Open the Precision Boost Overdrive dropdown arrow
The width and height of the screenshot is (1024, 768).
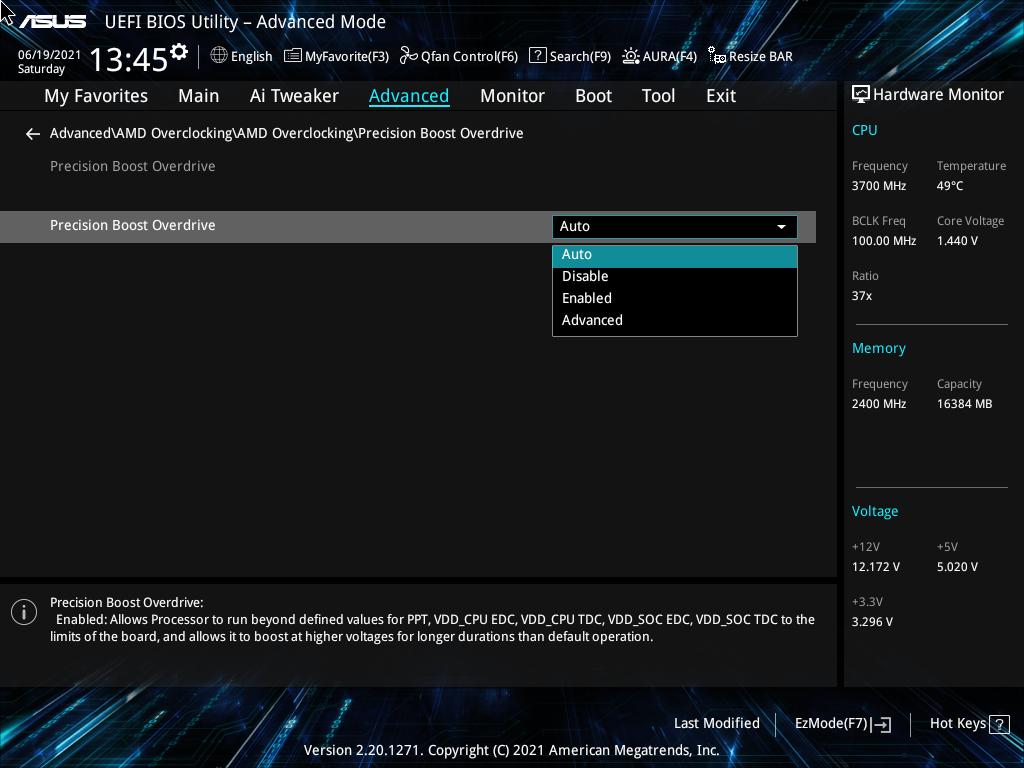click(x=781, y=226)
